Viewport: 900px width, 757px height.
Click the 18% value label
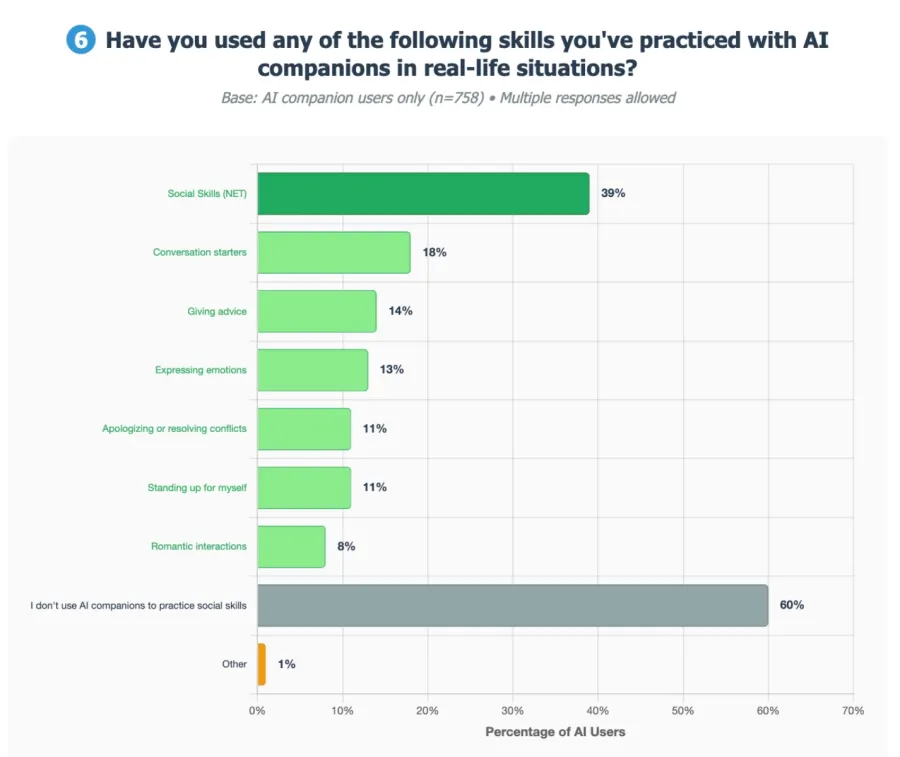tap(434, 252)
